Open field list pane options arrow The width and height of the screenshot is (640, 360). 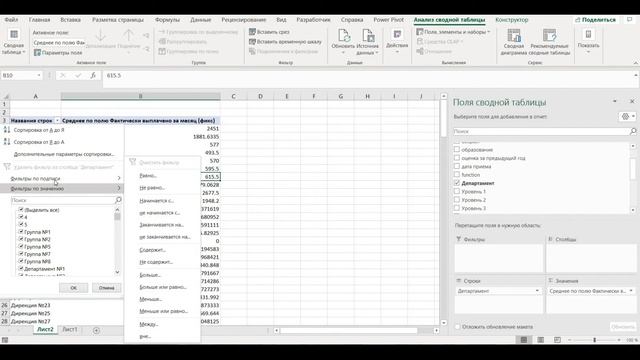(x=615, y=101)
